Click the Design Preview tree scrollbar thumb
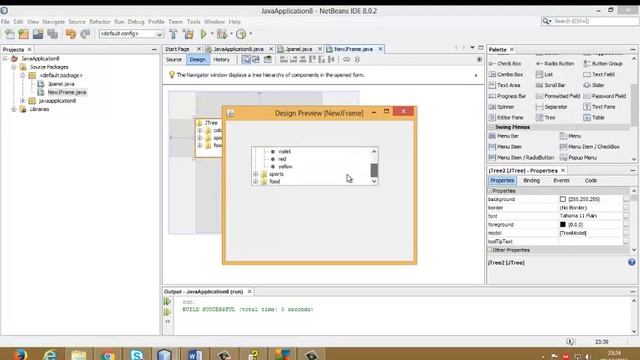This screenshot has height=360, width=640. [374, 170]
